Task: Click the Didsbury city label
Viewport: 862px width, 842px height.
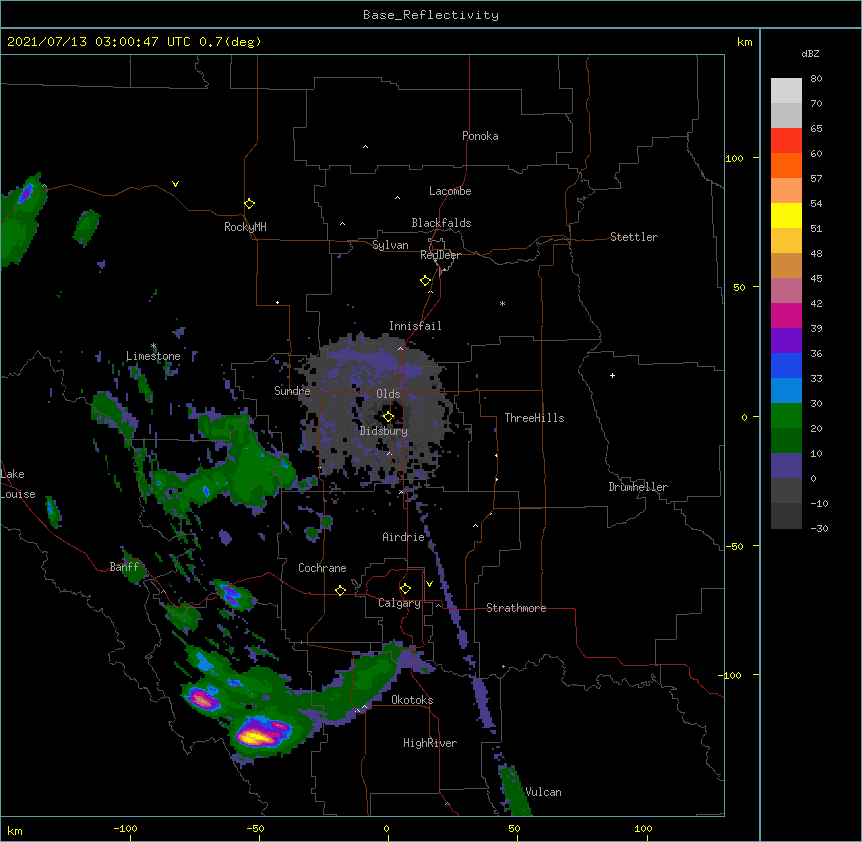Action: [384, 431]
